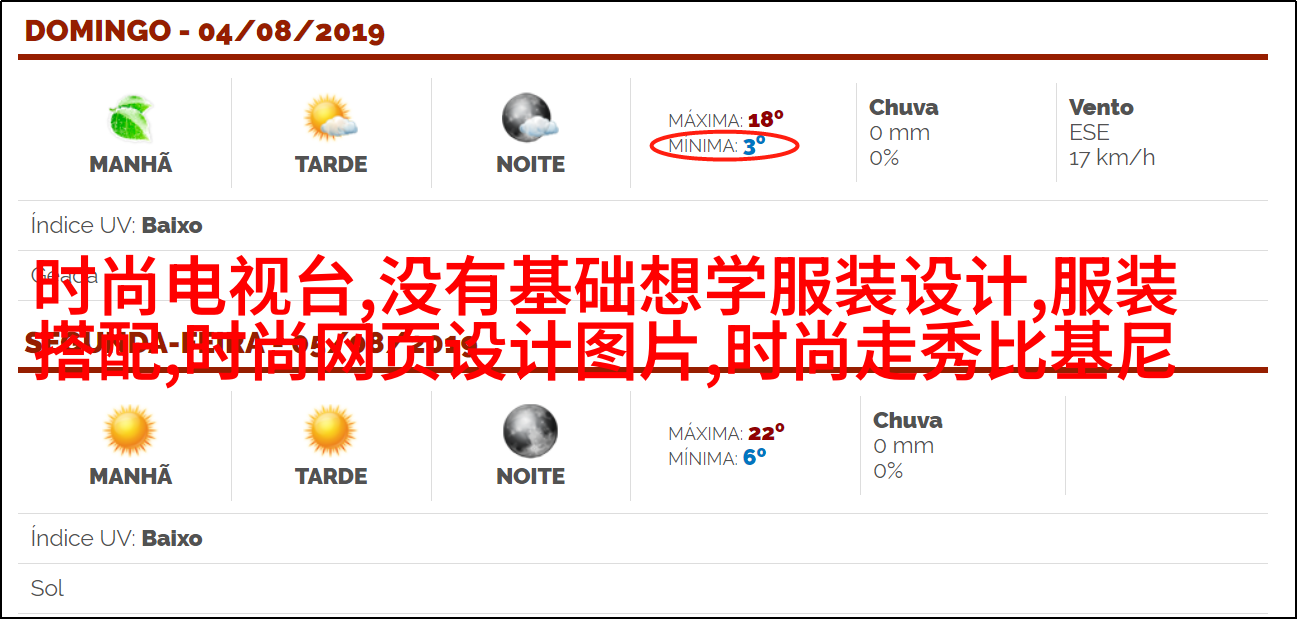
Task: Click the Sunday morning leaf frost icon
Action: point(131,119)
